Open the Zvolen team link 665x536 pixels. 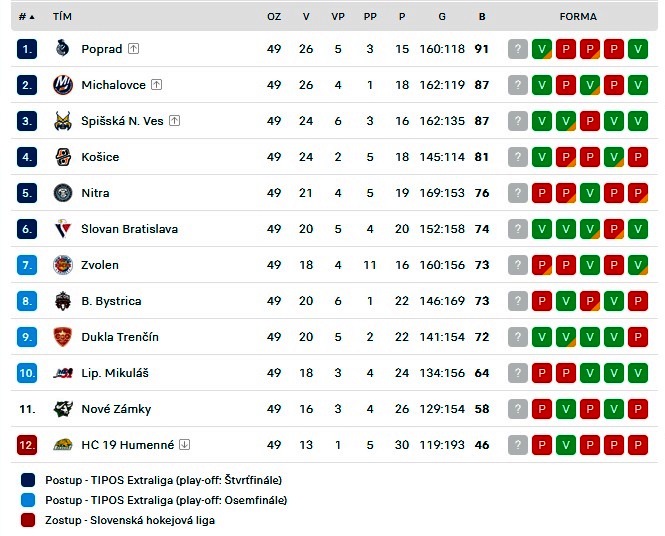[x=100, y=265]
